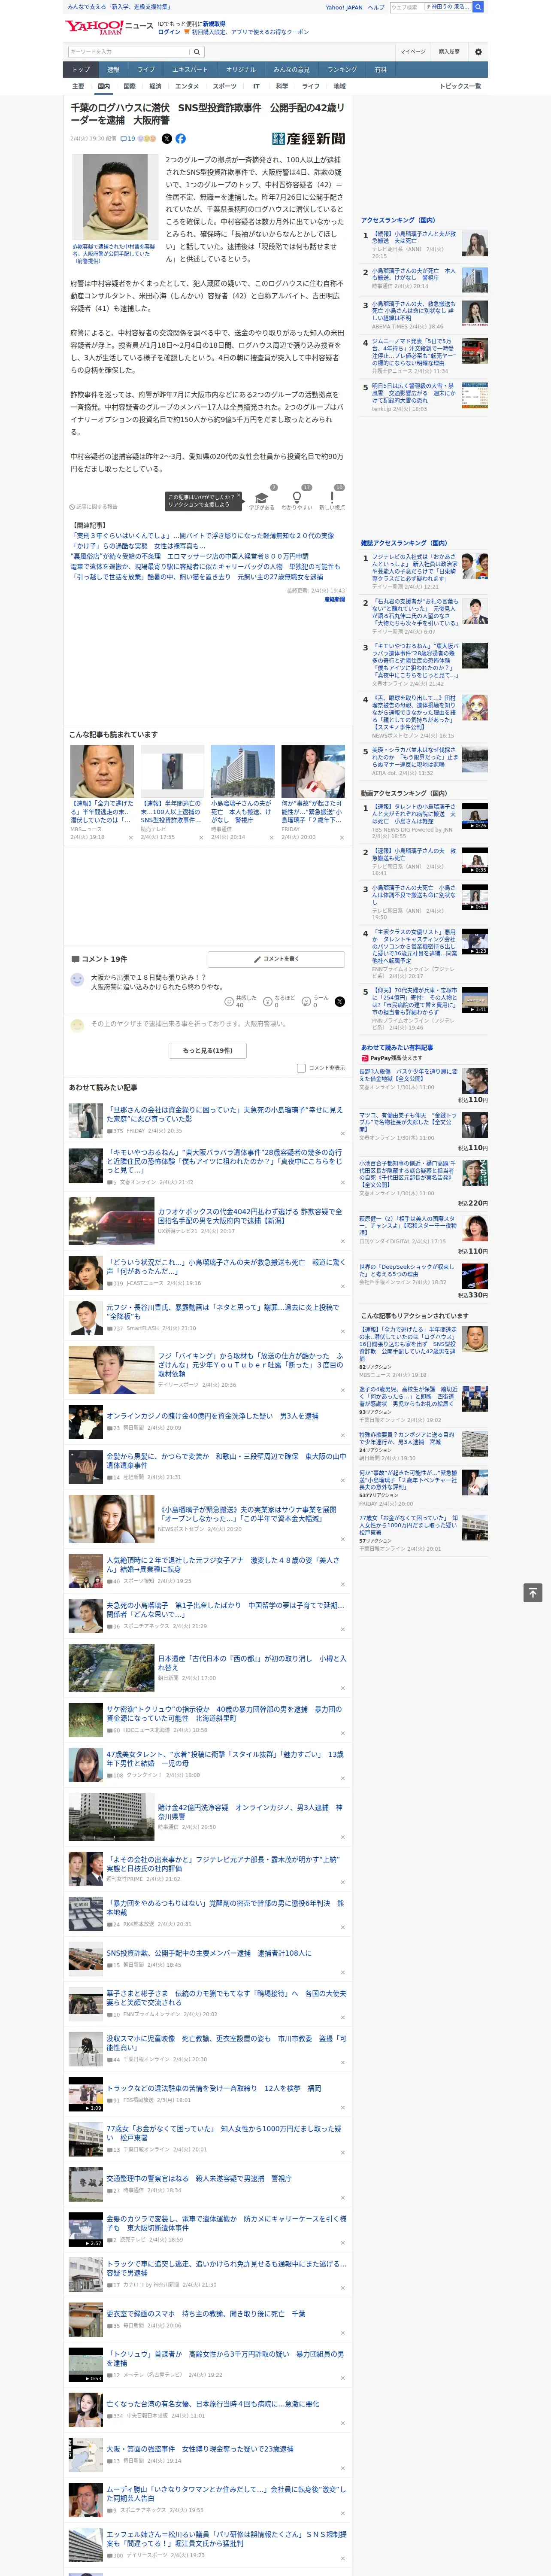React with the わかりやすい lightbulb icon
This screenshot has width=551, height=2576.
297,498
